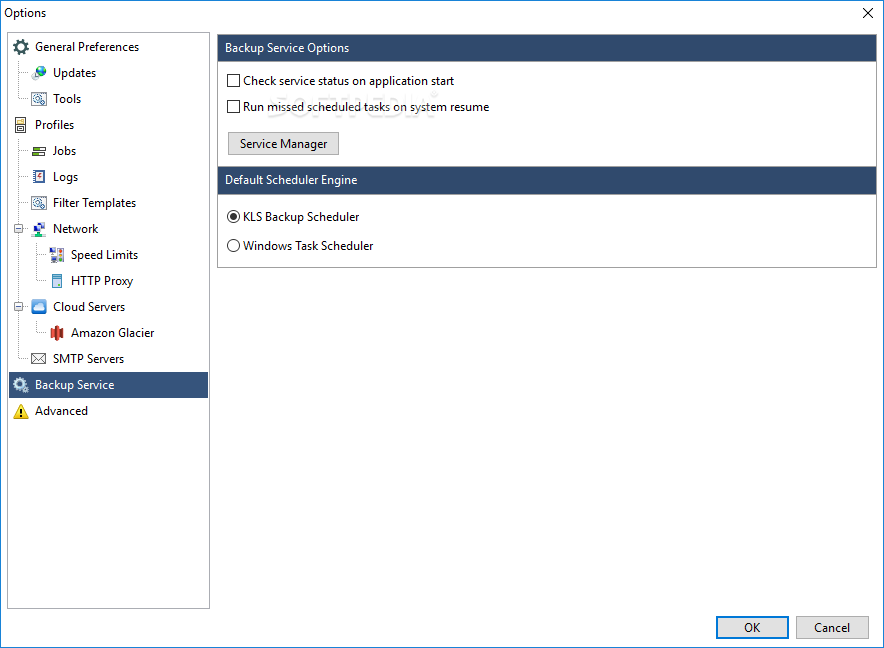Select Profiles in the options tree
Image resolution: width=884 pixels, height=648 pixels.
[x=54, y=125]
